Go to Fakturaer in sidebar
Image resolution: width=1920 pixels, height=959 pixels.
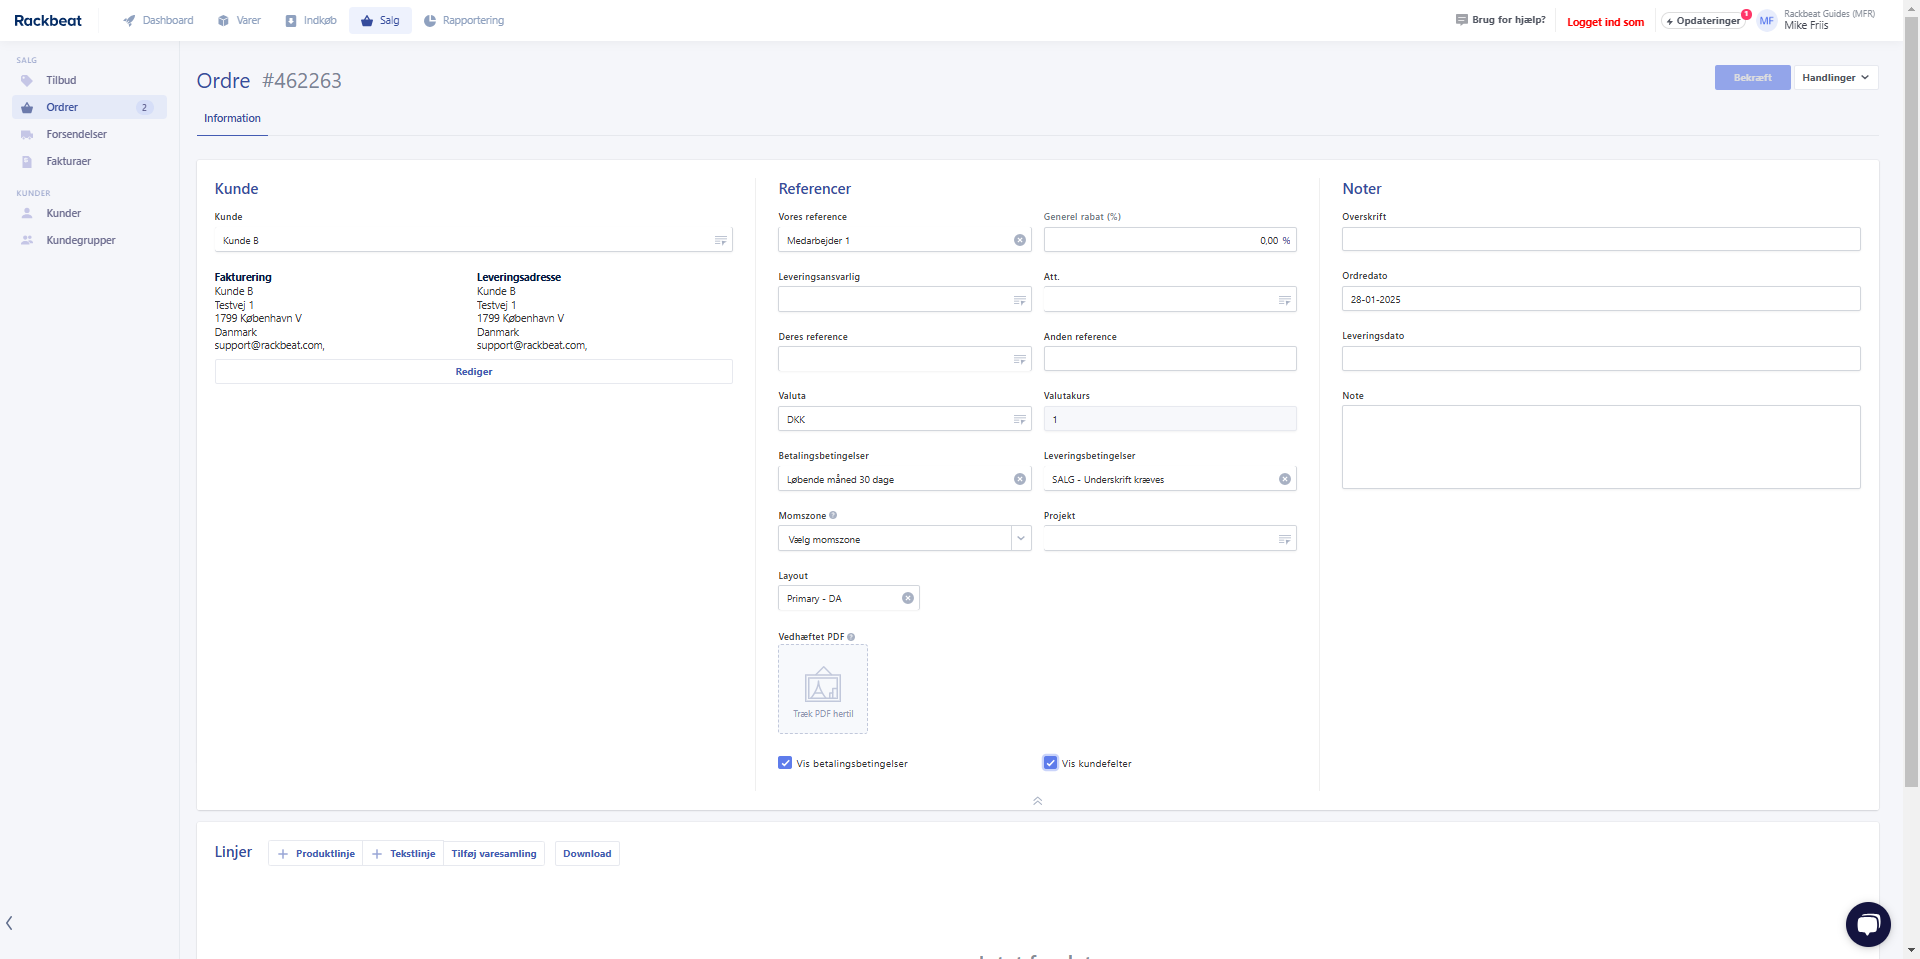point(68,161)
